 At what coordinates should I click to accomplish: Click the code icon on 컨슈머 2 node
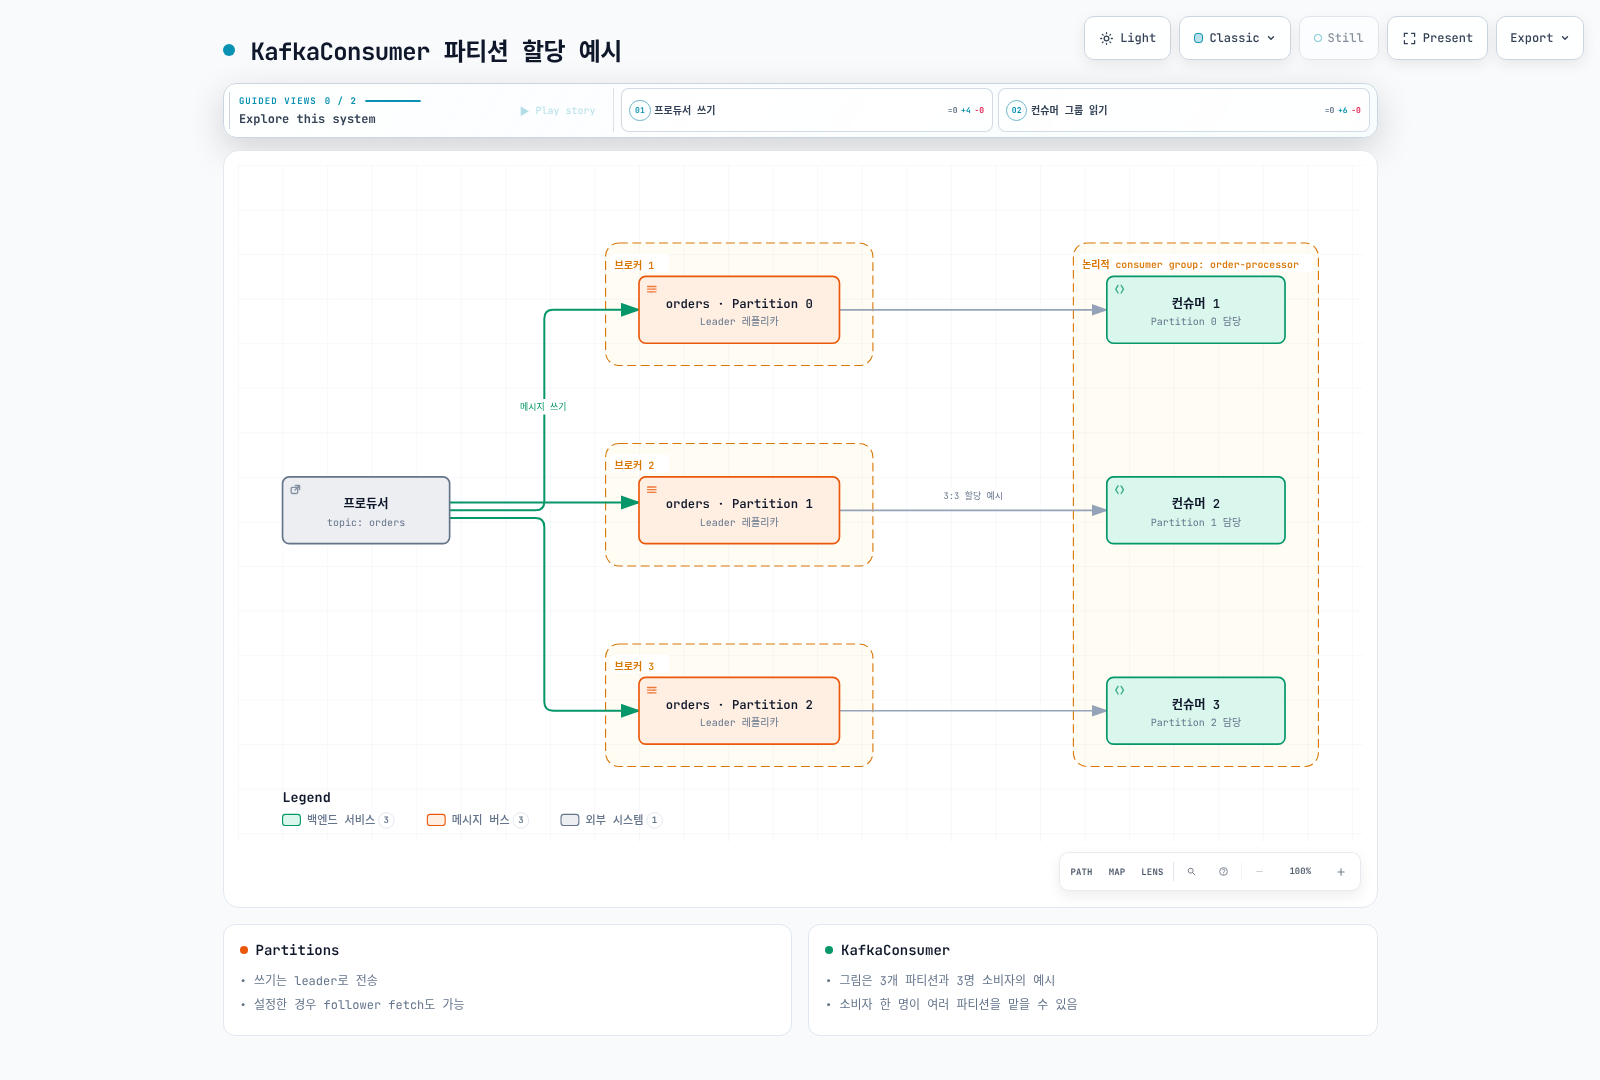point(1120,489)
